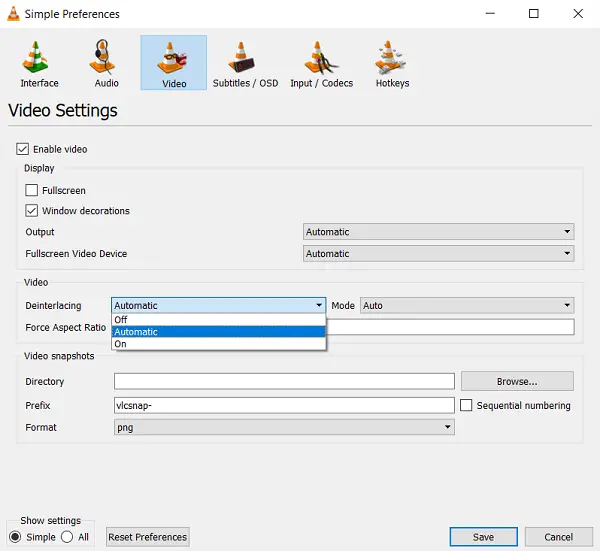Choose Off in Deinterlacing list
600x551 pixels.
(218, 320)
